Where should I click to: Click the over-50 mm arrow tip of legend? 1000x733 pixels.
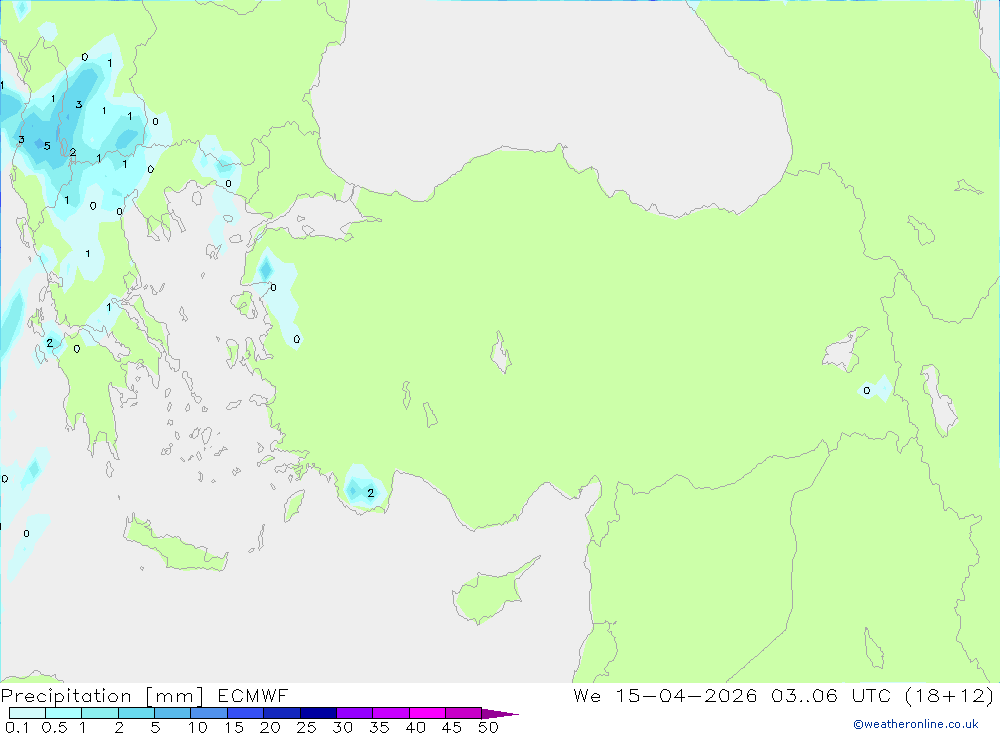point(500,714)
